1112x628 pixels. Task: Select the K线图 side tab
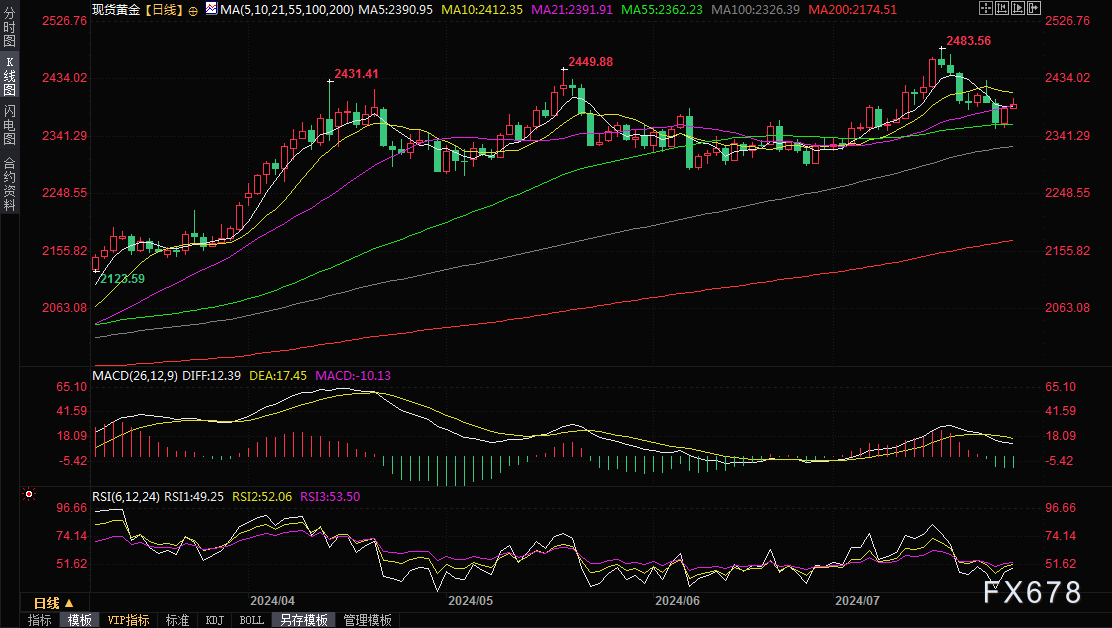(9, 75)
